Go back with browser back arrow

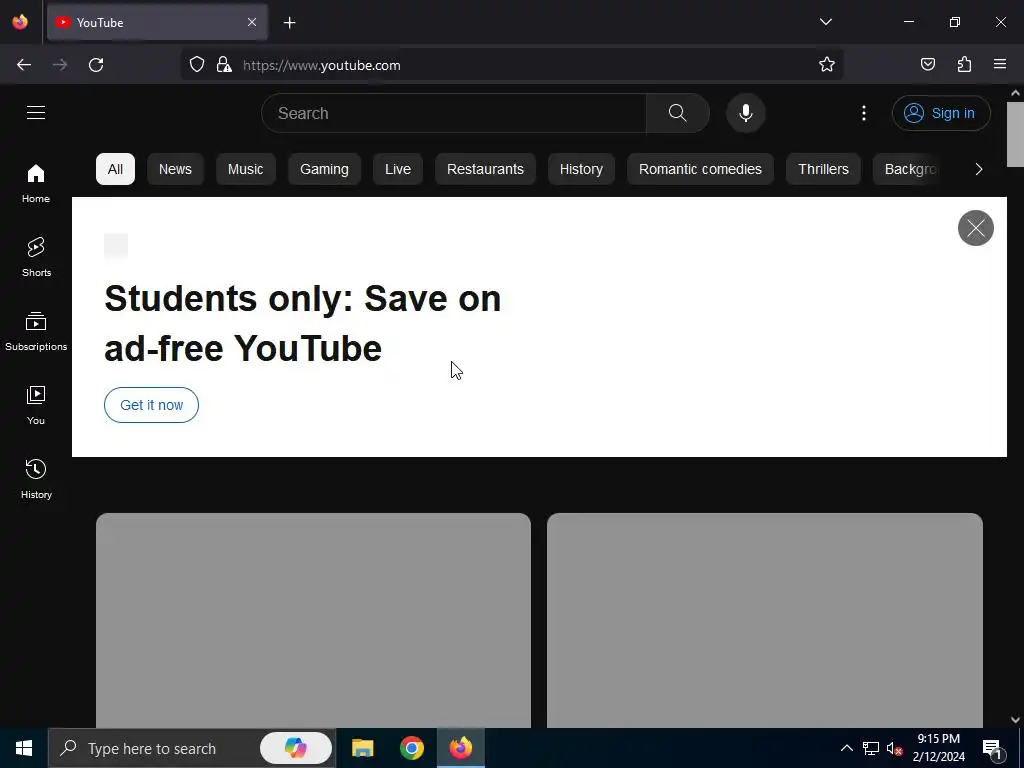click(x=24, y=65)
